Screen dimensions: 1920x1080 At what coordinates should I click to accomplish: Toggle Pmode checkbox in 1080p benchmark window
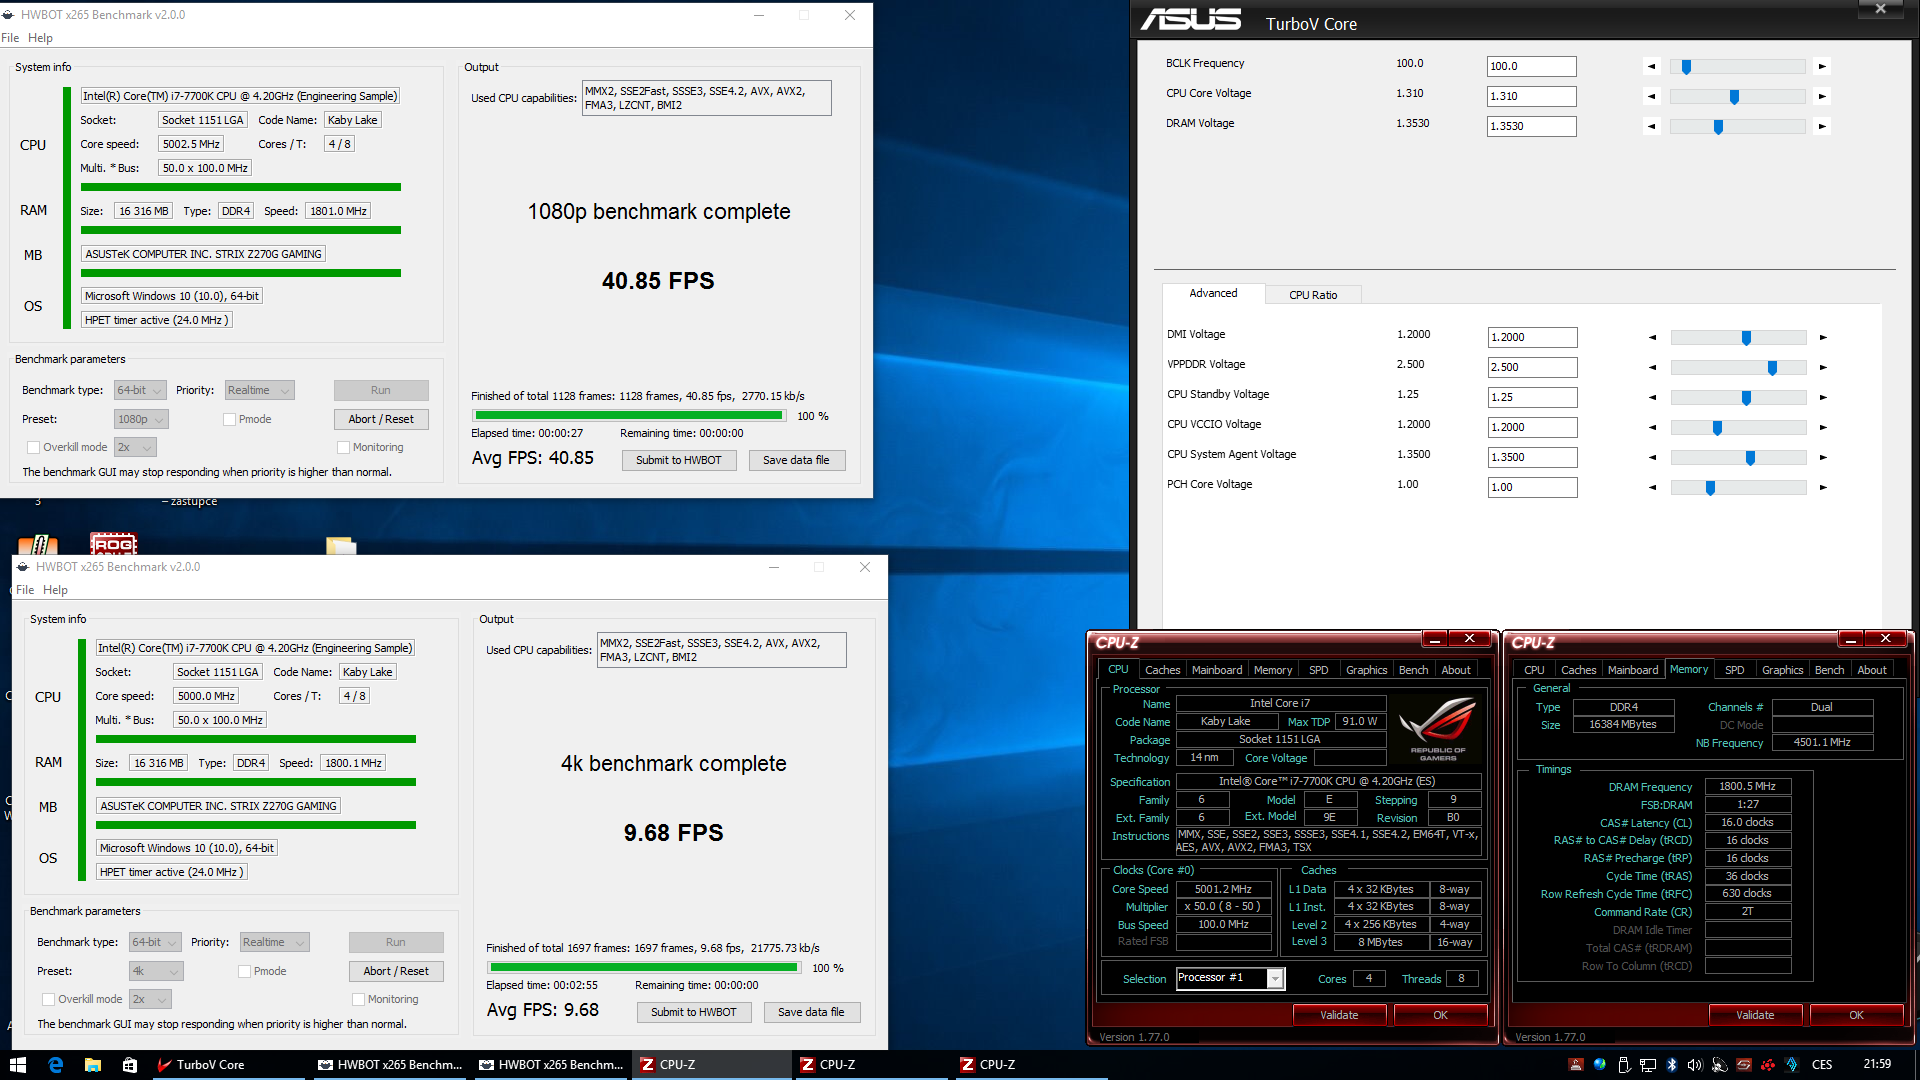[x=229, y=419]
